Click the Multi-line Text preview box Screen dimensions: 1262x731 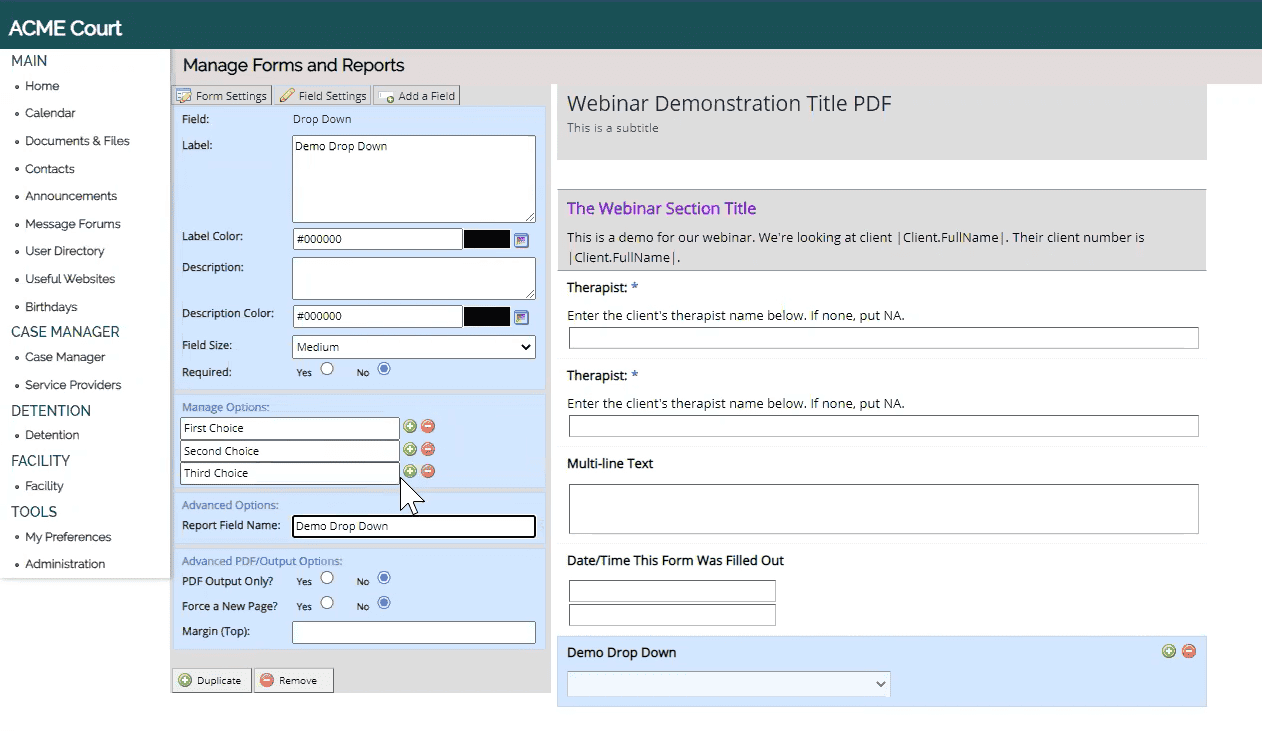(884, 509)
